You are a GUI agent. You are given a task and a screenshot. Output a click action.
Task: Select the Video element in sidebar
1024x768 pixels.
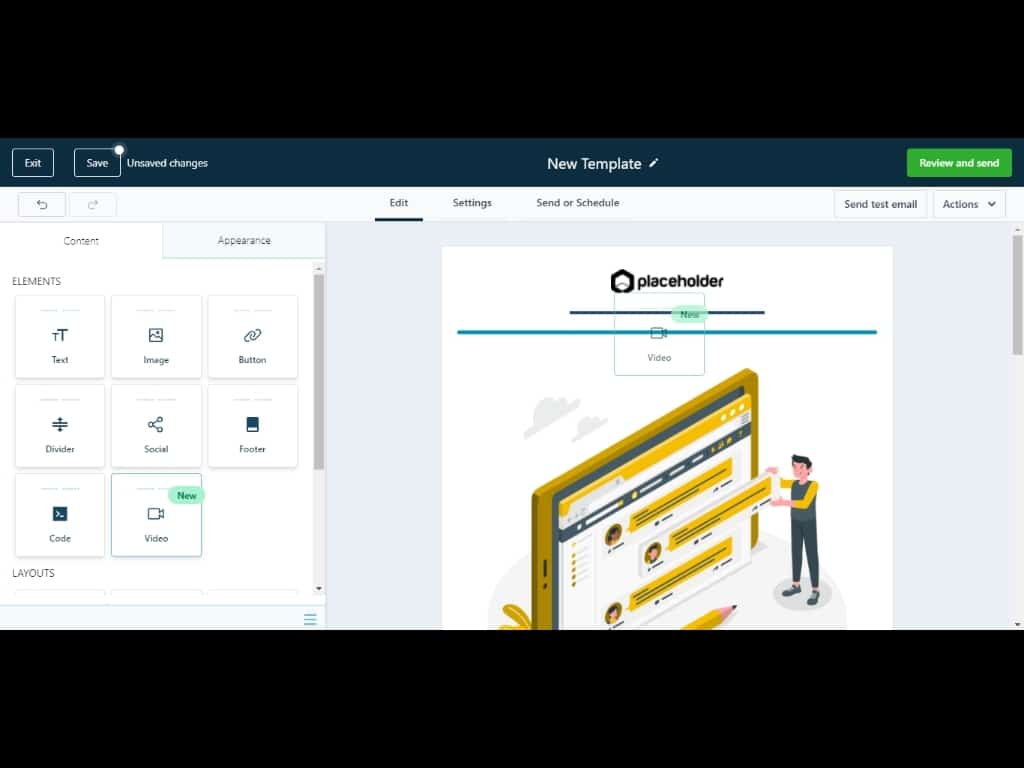(x=156, y=515)
